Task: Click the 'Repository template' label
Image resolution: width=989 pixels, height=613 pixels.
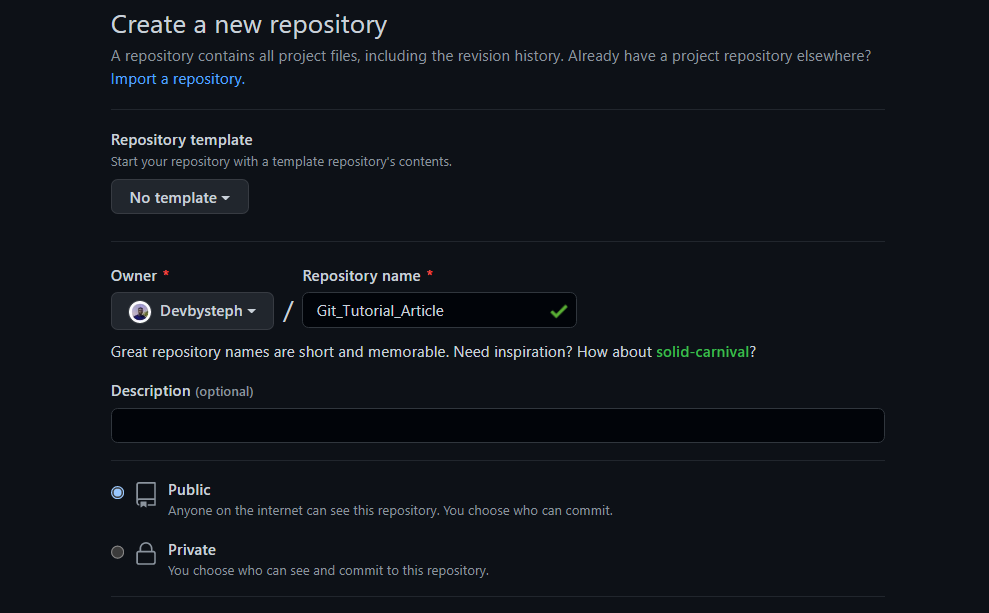Action: [182, 140]
